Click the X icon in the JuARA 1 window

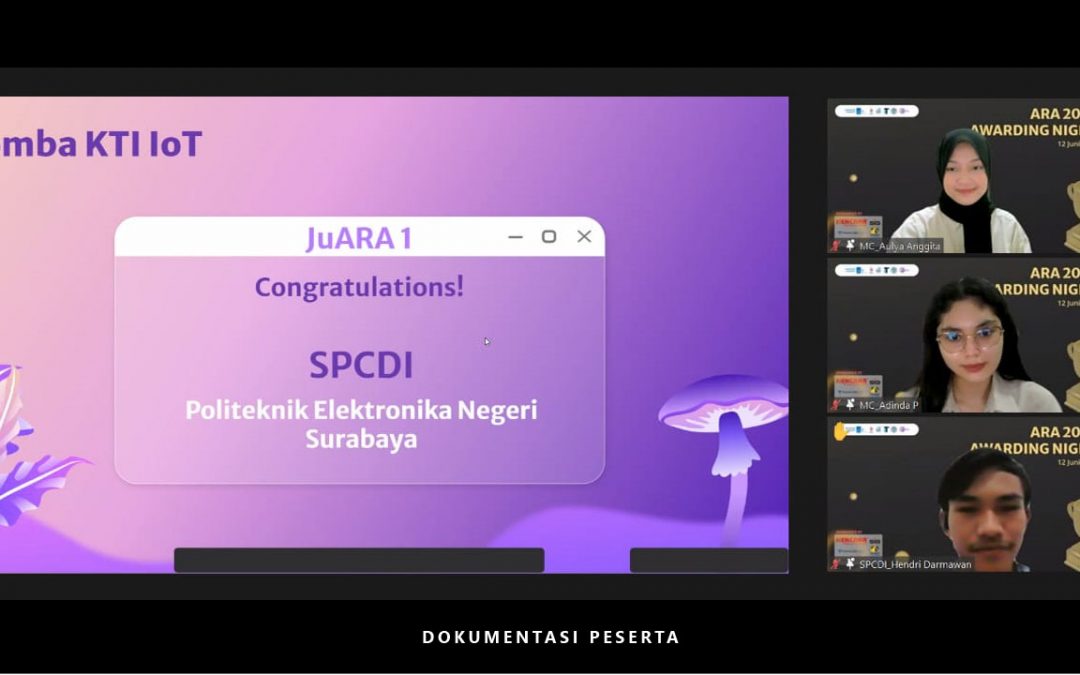tap(584, 236)
